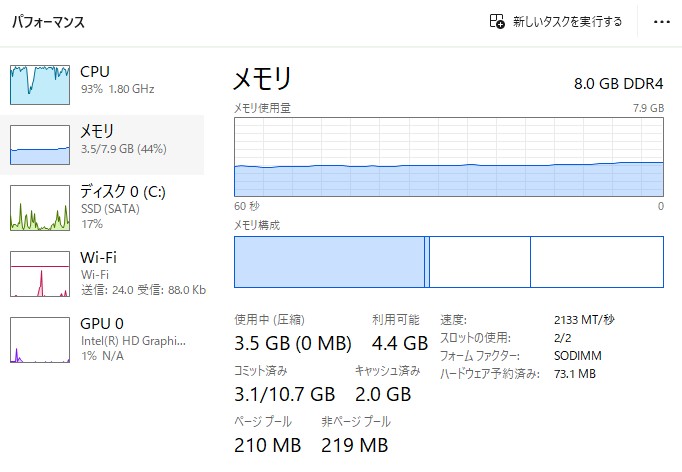Click the disk activity mini graph
This screenshot has height=472, width=682.
pos(40,208)
